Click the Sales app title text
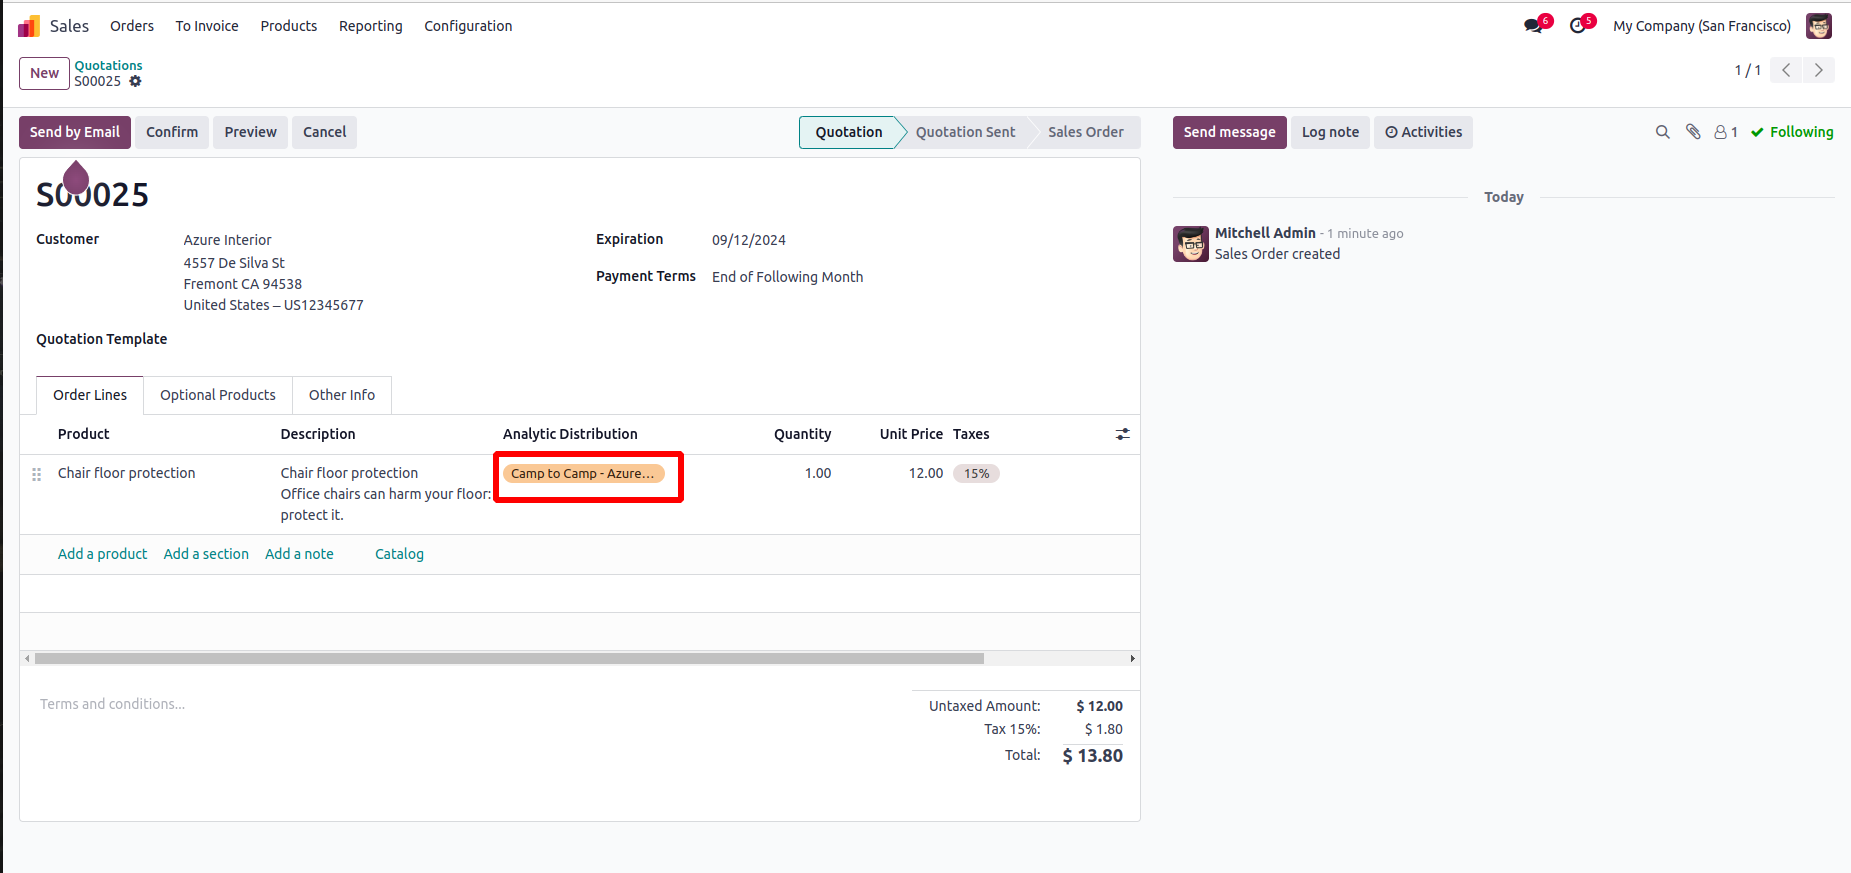 [70, 26]
